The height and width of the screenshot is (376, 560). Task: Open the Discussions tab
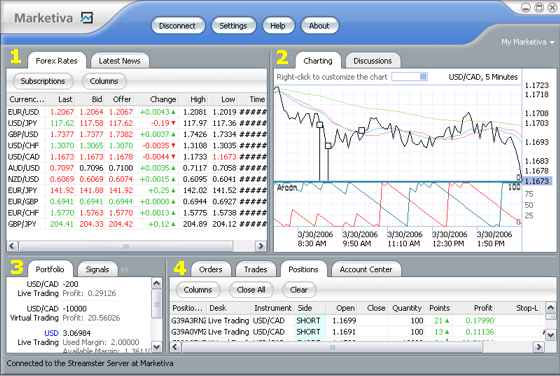372,61
